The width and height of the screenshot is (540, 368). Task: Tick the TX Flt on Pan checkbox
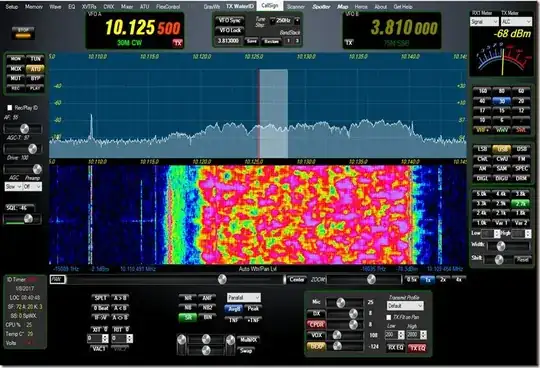click(389, 317)
